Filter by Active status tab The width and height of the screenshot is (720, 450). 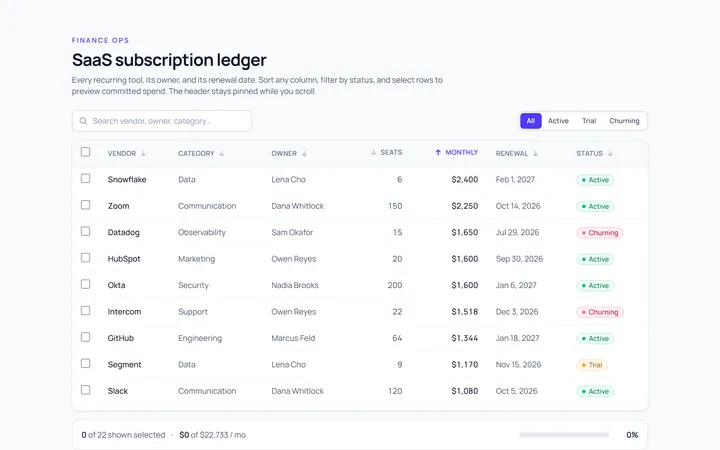pyautogui.click(x=558, y=121)
